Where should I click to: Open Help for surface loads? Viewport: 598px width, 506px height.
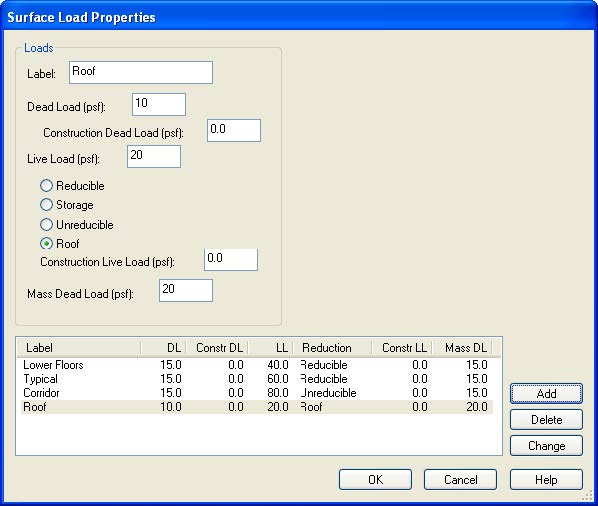point(546,479)
